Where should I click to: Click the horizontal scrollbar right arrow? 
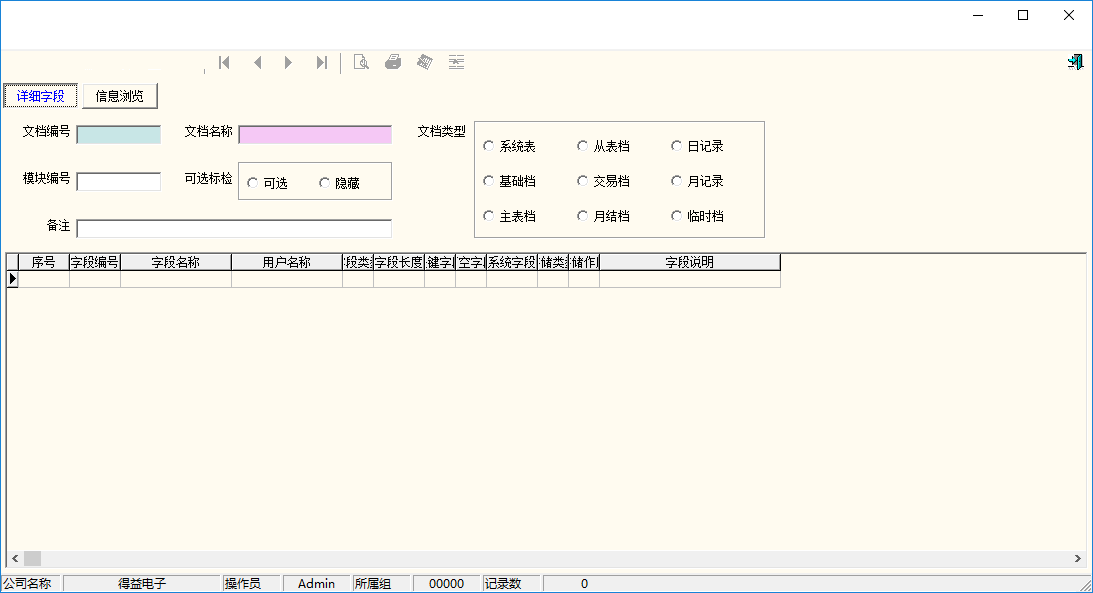[x=1078, y=558]
